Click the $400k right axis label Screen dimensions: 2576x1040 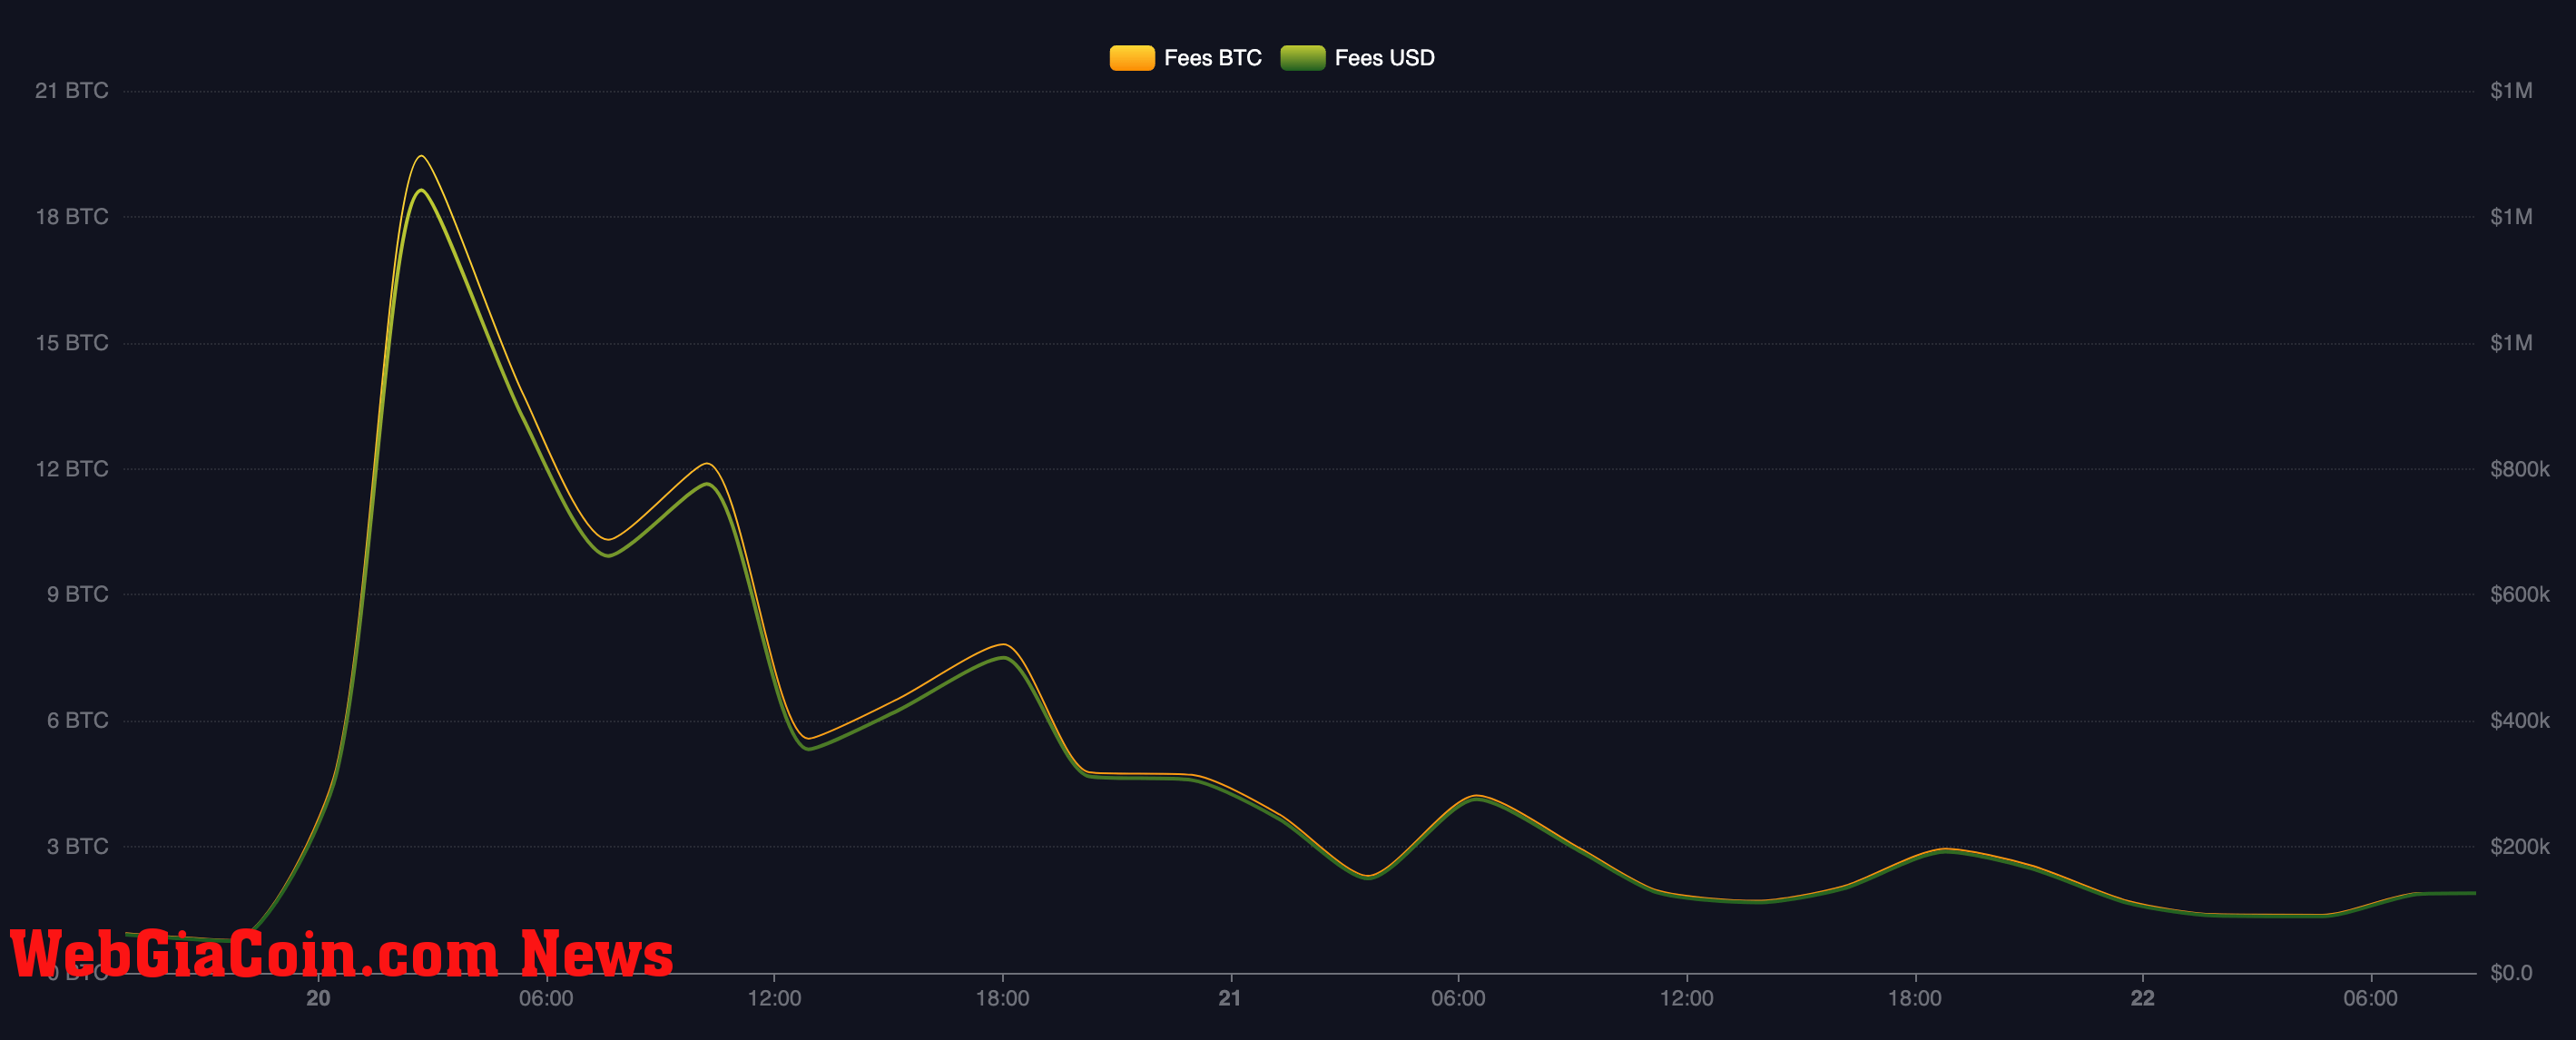click(x=2520, y=720)
